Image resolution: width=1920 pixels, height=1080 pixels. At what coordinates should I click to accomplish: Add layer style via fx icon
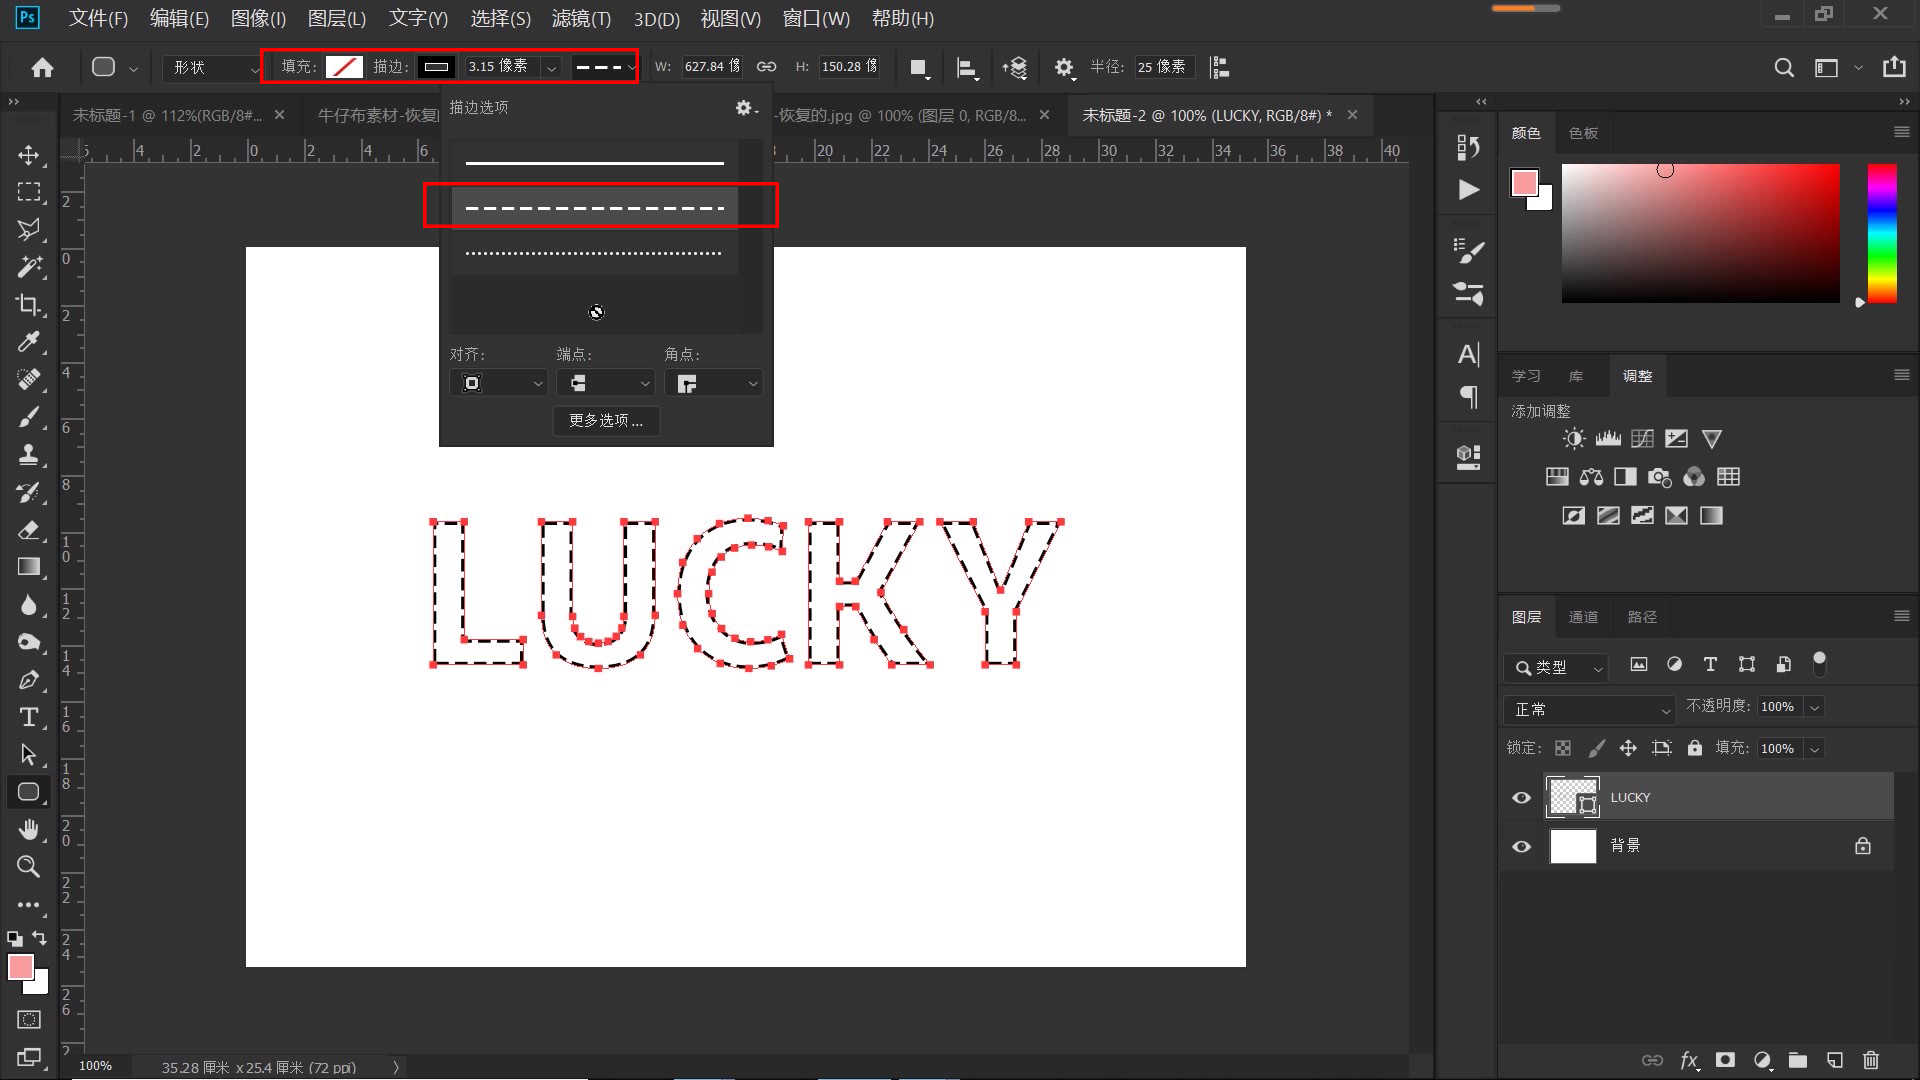[1689, 1060]
